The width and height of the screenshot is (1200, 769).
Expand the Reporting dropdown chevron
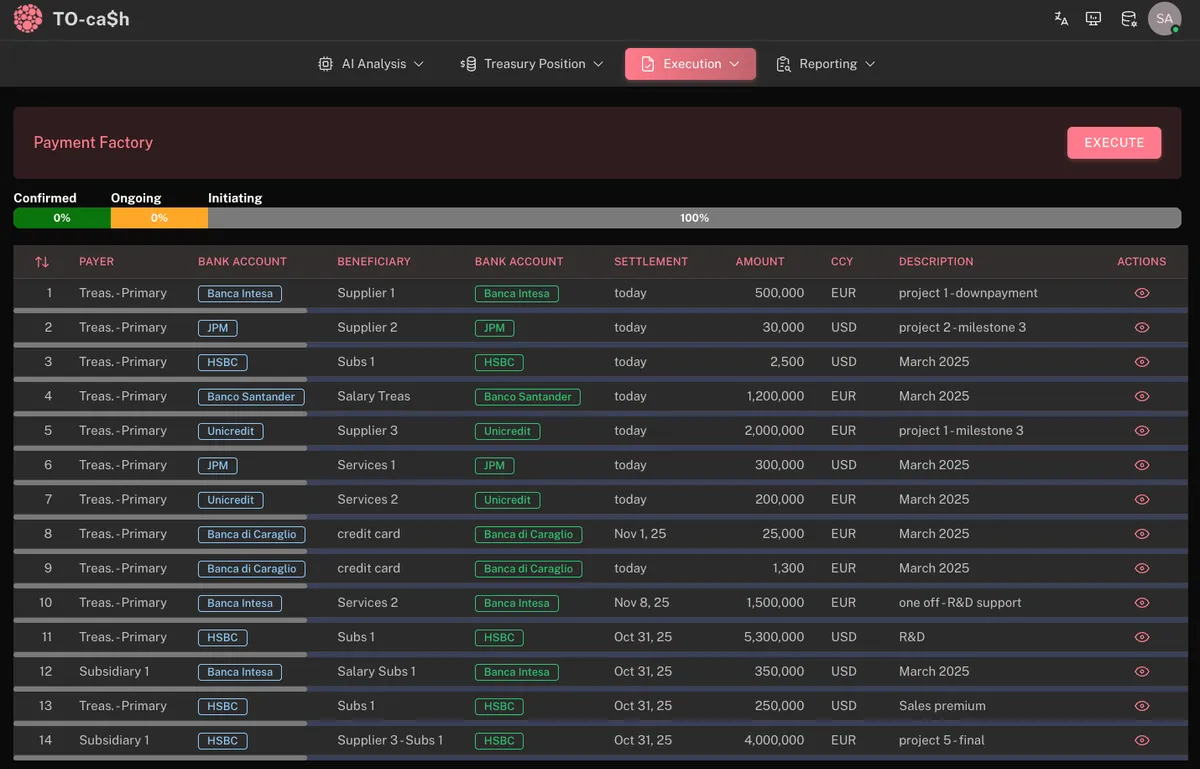point(870,64)
